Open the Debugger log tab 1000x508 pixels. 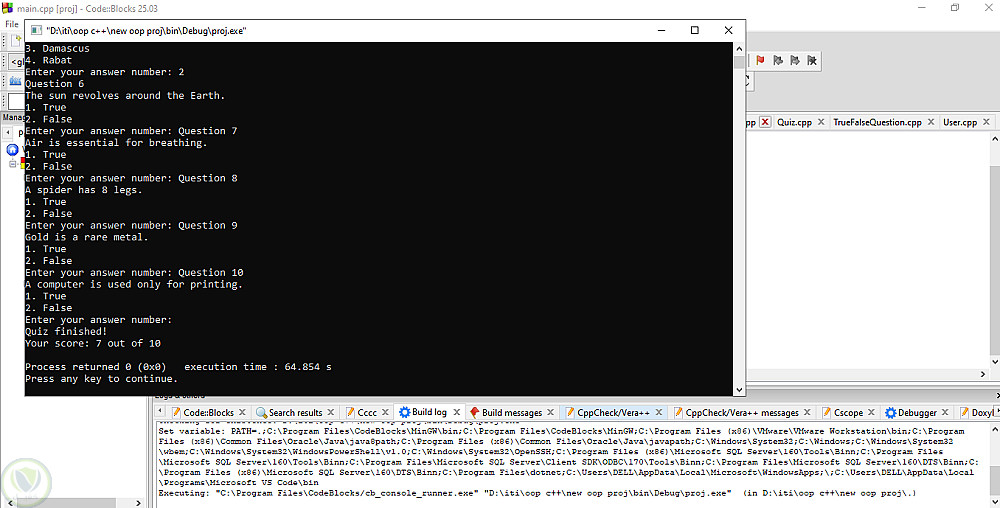(x=917, y=412)
